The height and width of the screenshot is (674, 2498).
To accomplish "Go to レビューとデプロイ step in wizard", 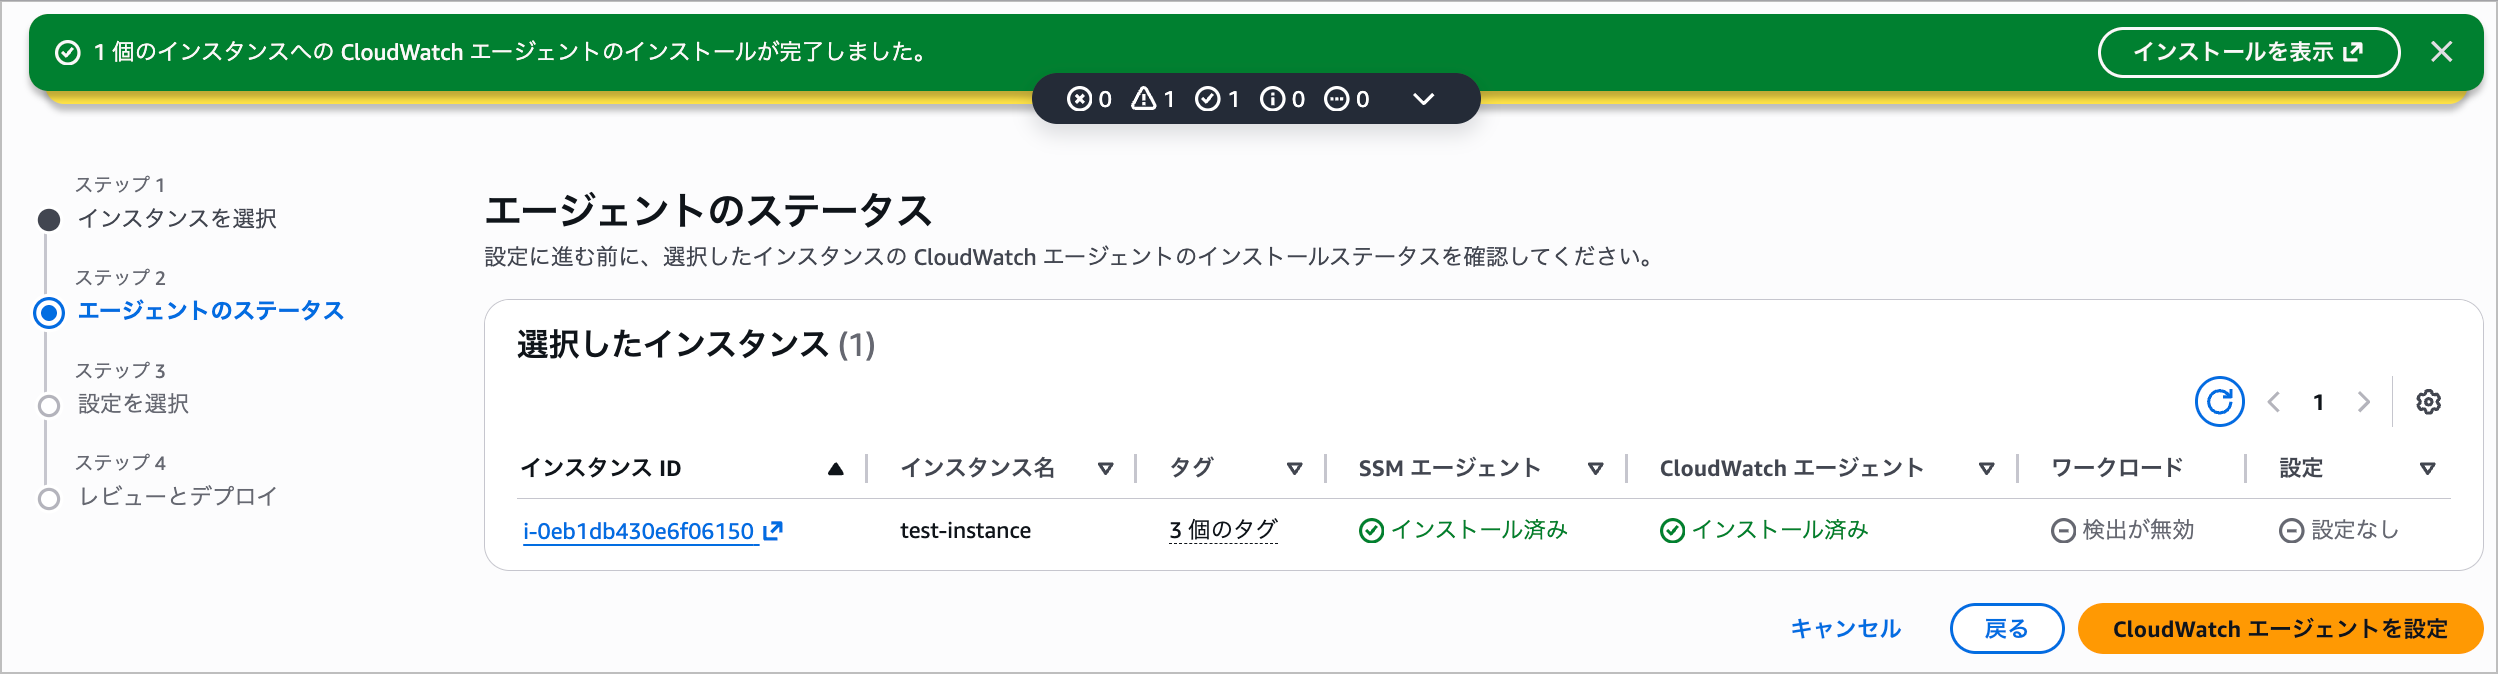I will coord(177,497).
